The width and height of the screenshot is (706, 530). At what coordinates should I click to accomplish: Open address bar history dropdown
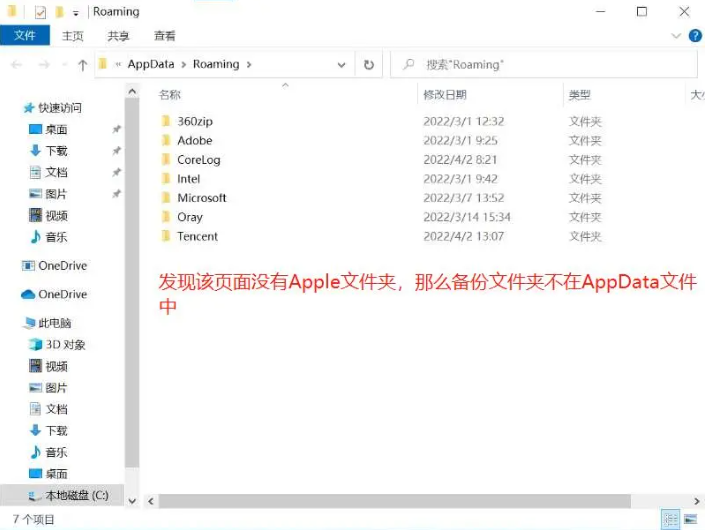tap(341, 65)
